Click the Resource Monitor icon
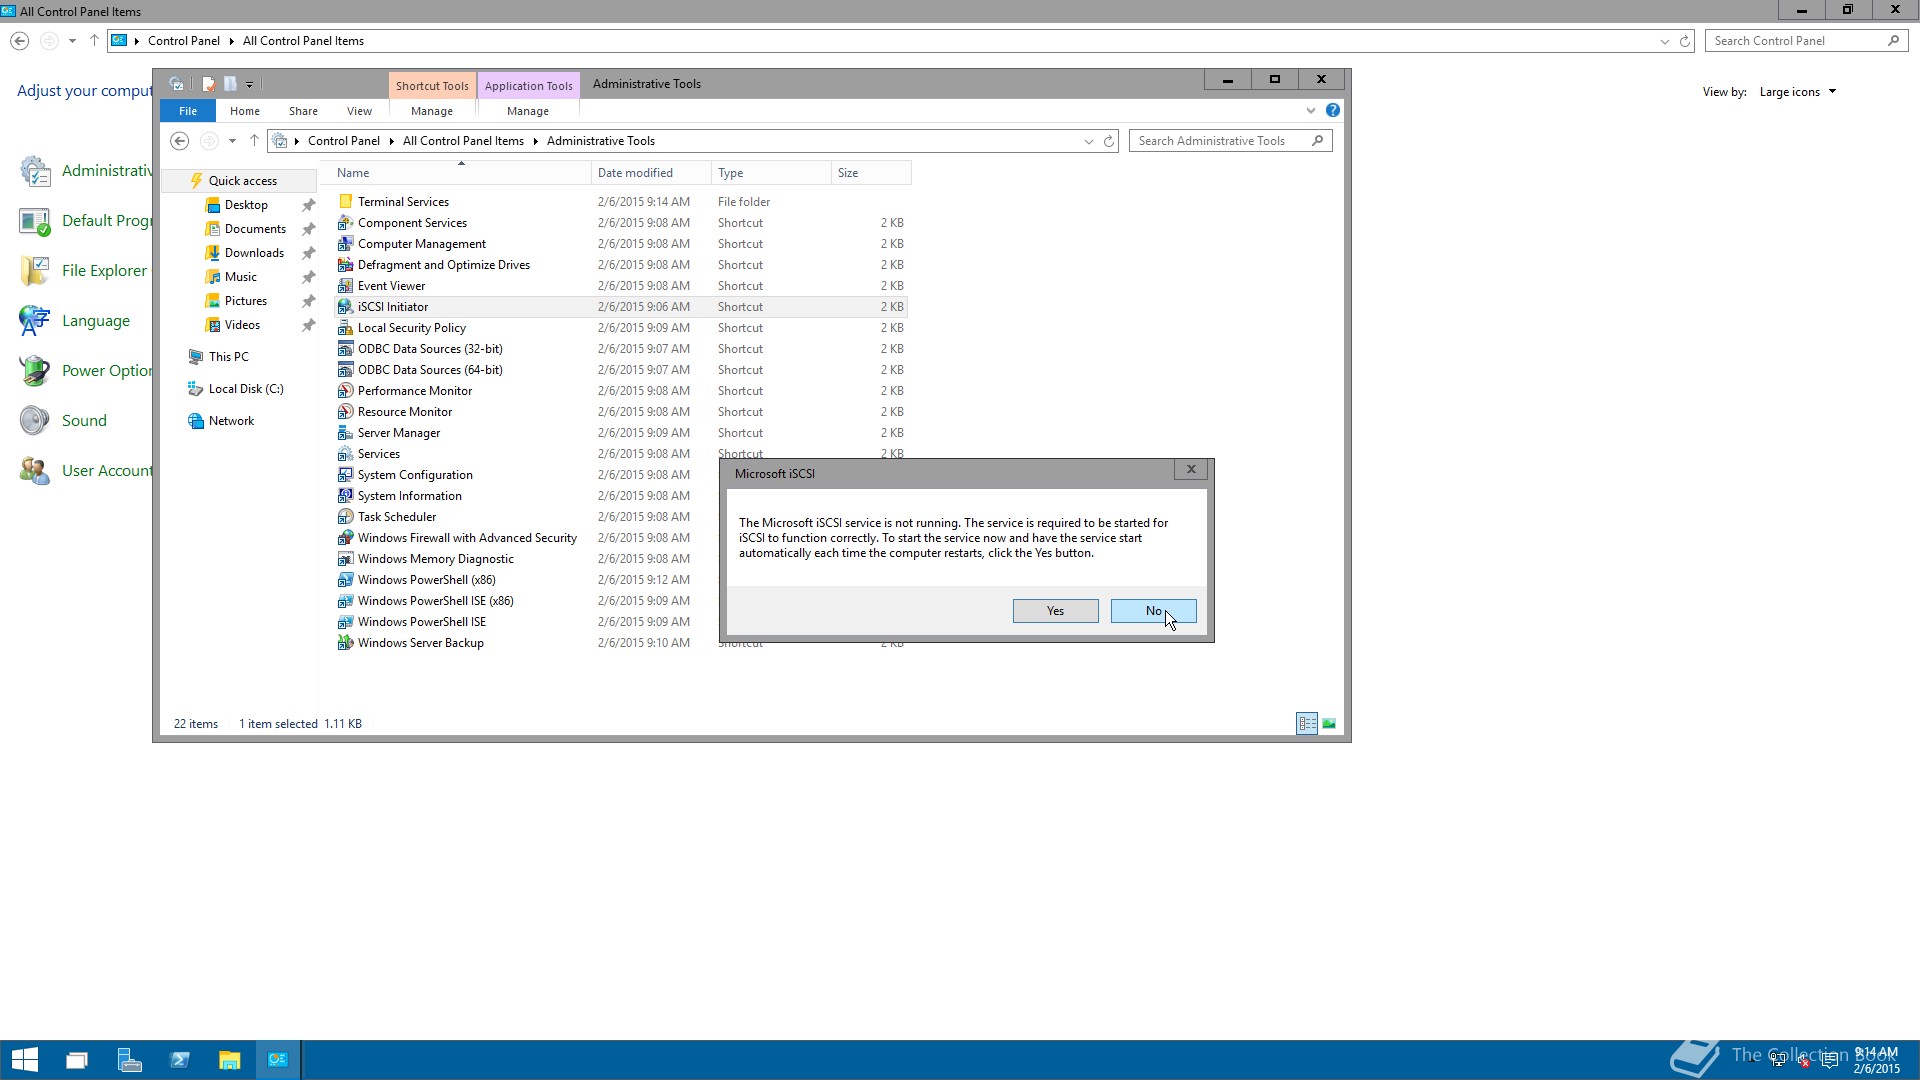1920x1080 pixels. tap(345, 412)
